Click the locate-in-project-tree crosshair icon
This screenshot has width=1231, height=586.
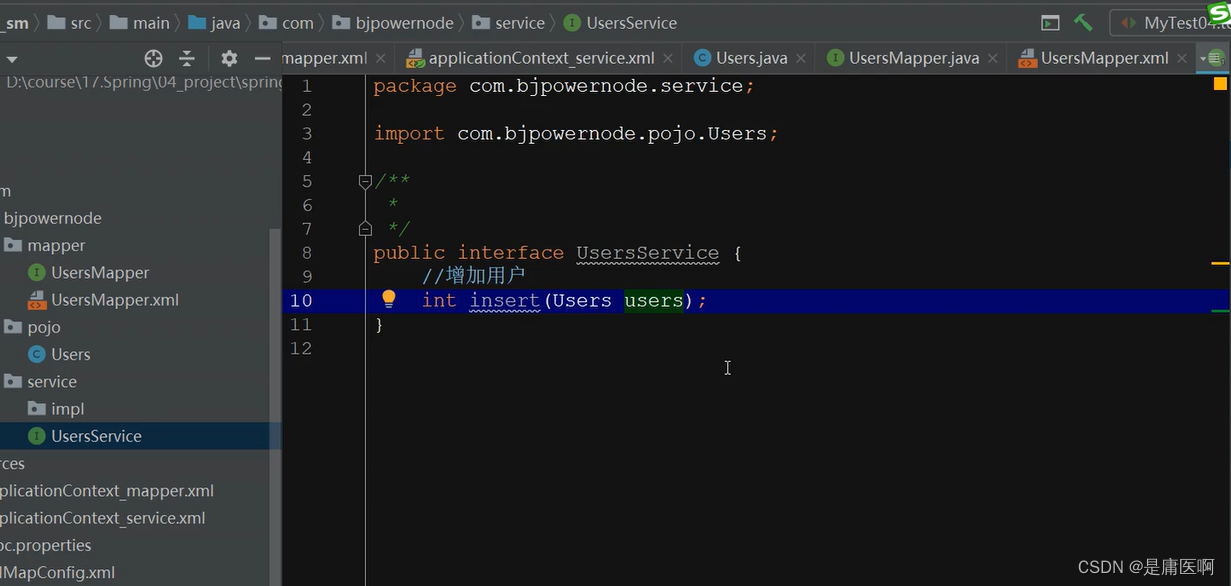153,58
